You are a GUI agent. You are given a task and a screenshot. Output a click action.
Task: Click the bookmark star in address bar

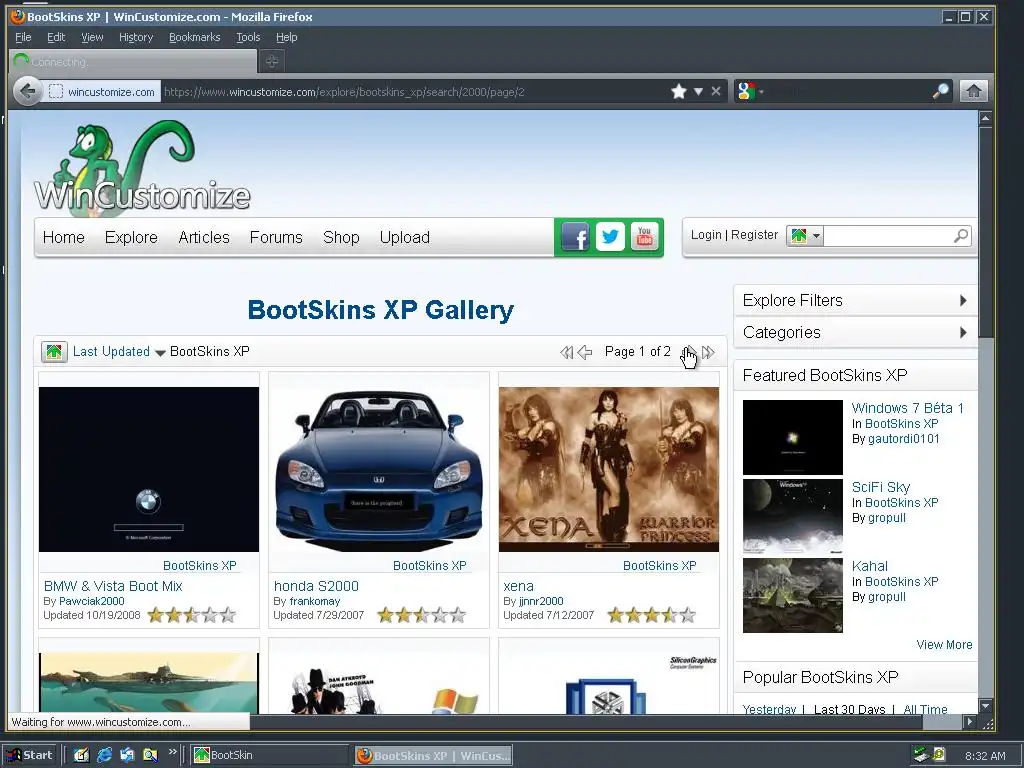point(679,91)
